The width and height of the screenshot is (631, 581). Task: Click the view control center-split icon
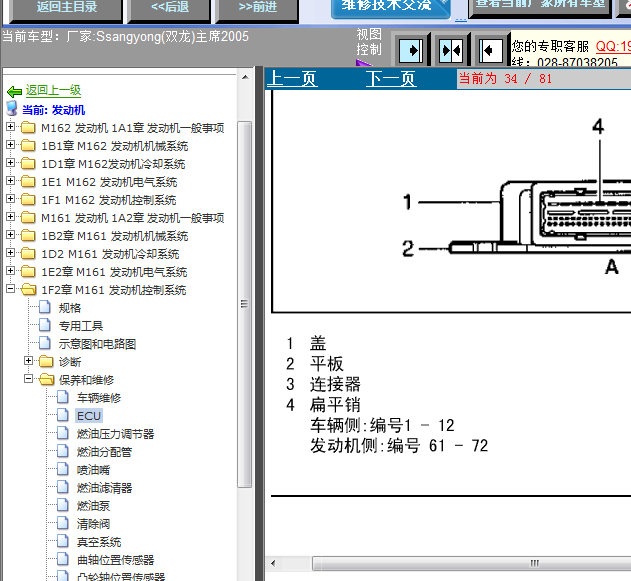click(451, 51)
